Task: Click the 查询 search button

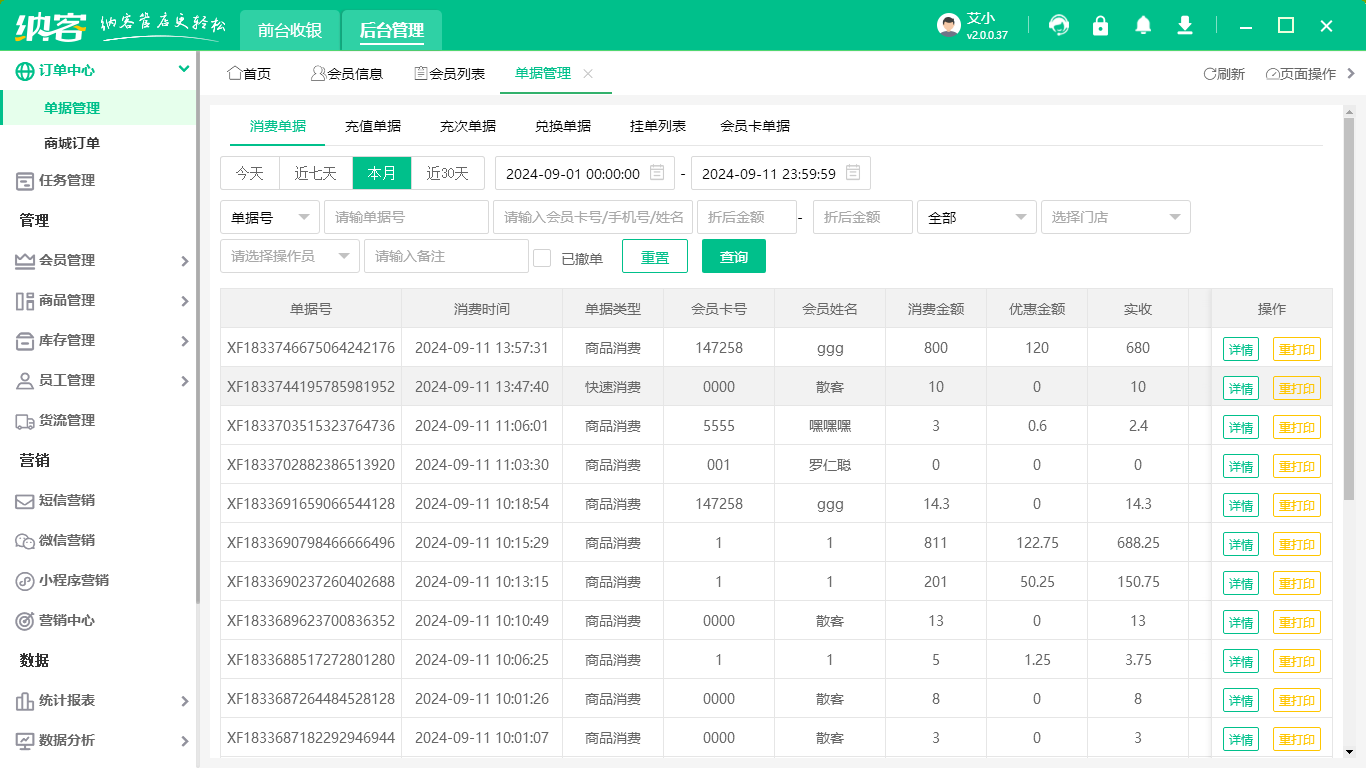Action: [734, 256]
